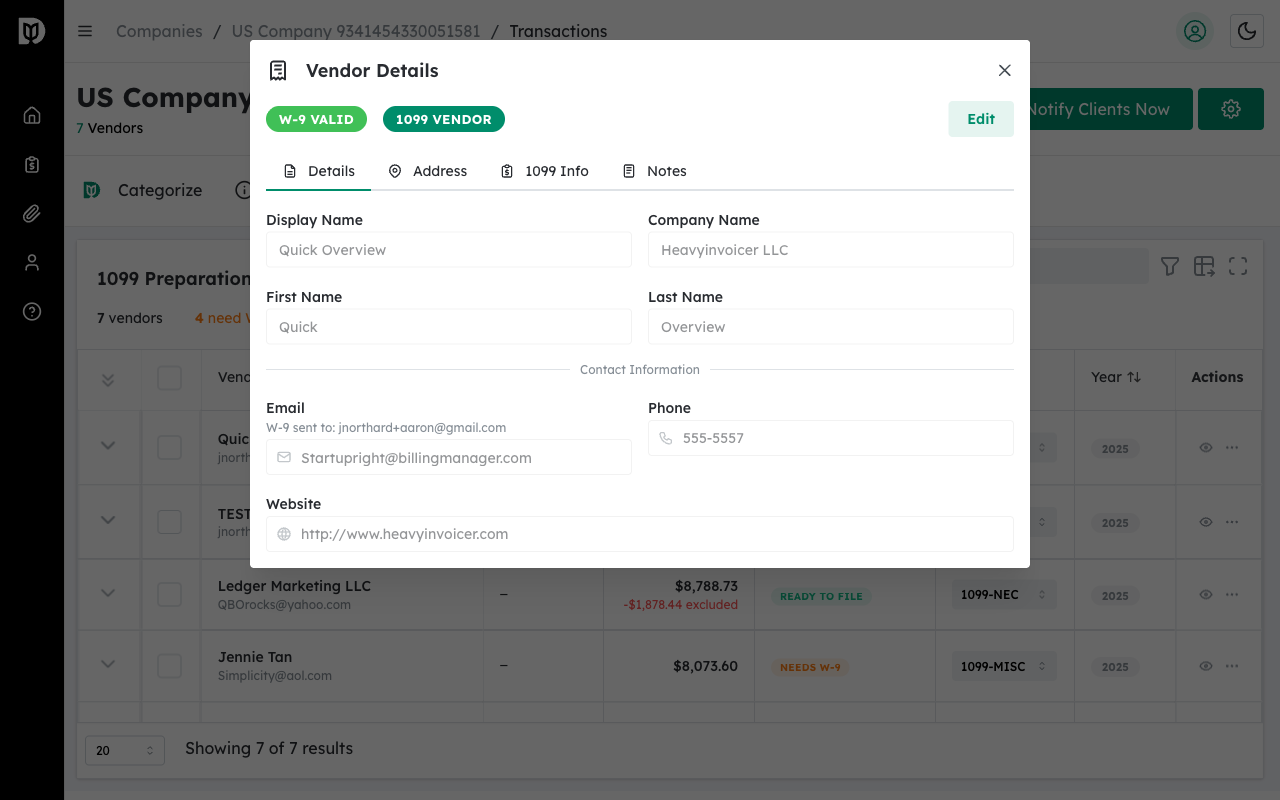1280x800 pixels.
Task: Click the paperclip attachments icon in sidebar
Action: [x=31, y=213]
